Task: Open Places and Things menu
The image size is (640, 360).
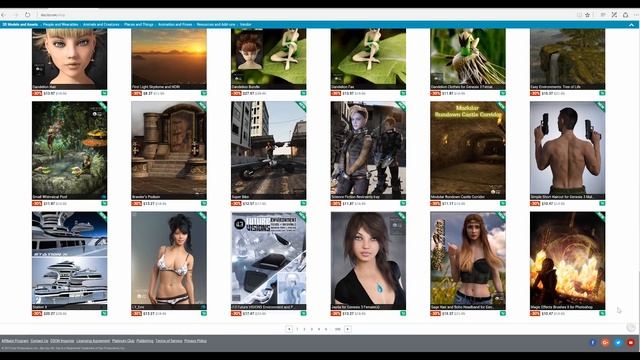Action: click(139, 24)
